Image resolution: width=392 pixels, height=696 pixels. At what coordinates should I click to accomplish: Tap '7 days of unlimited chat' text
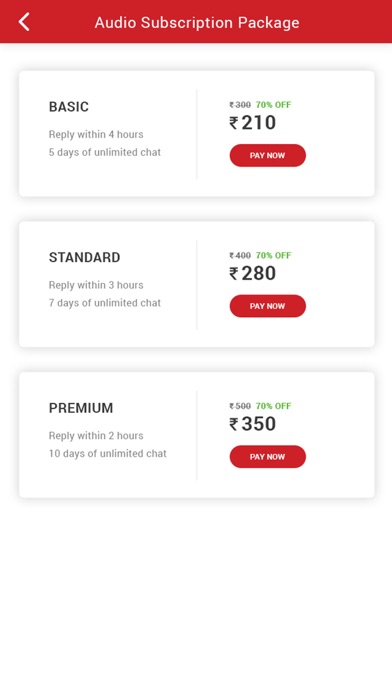coord(105,303)
